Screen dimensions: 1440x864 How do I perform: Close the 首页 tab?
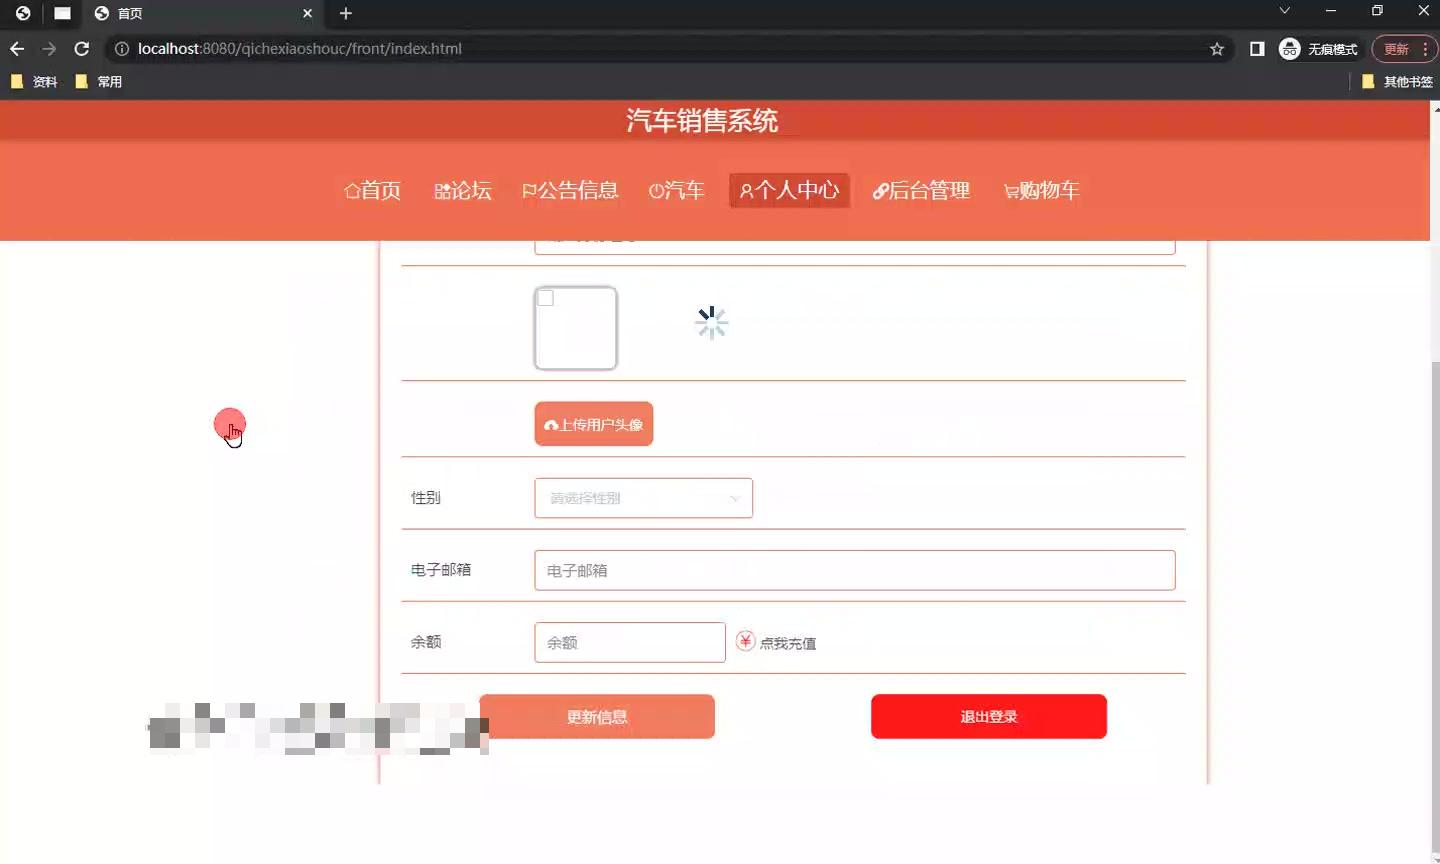pyautogui.click(x=307, y=13)
